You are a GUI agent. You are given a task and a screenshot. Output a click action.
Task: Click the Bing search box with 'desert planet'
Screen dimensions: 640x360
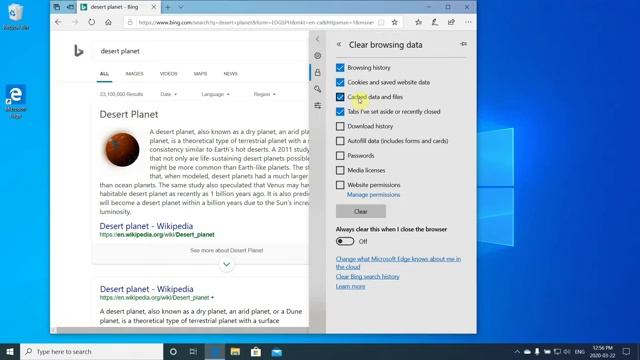coord(200,51)
